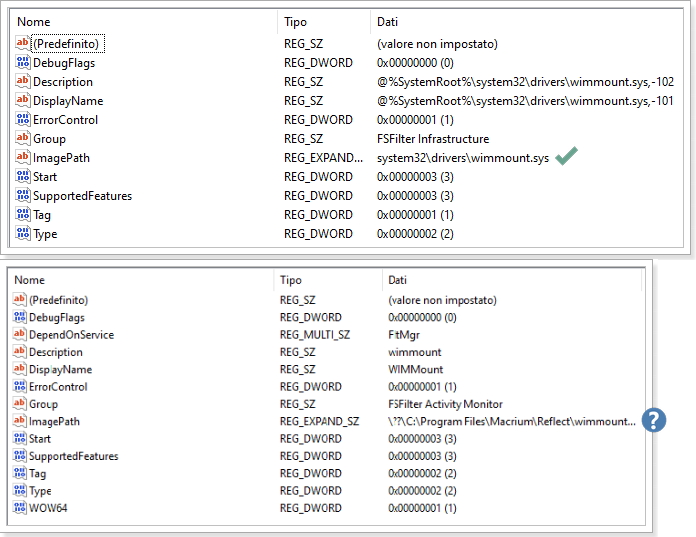The image size is (696, 537).
Task: Click the data ending wimmount.sys,-101
Action: coord(525,101)
